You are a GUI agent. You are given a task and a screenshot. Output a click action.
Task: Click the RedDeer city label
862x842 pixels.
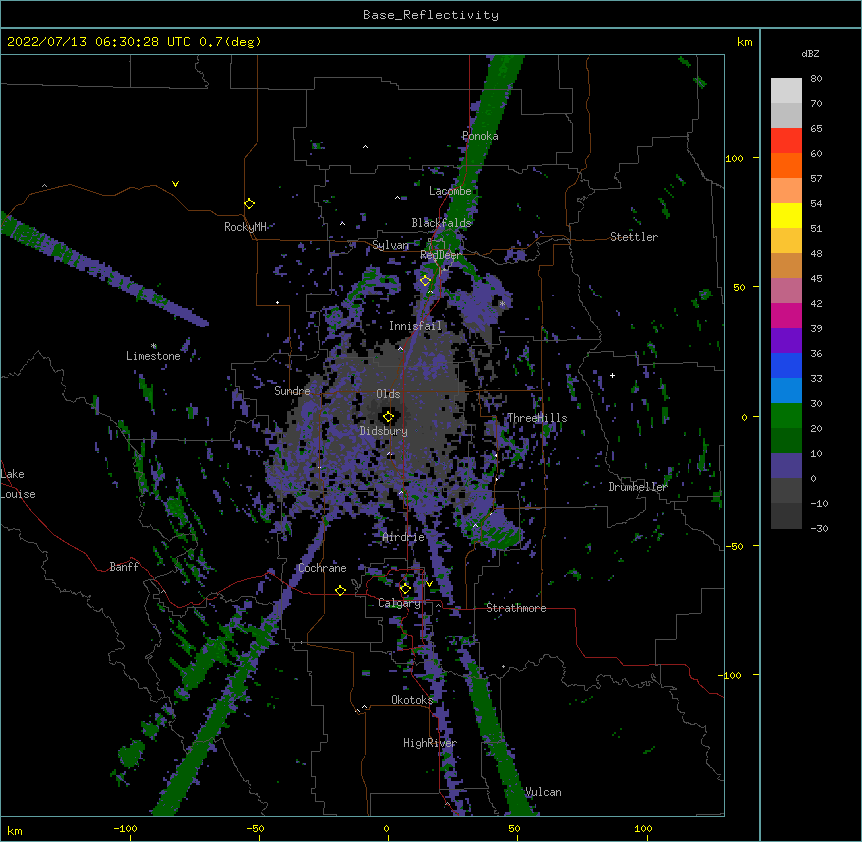pyautogui.click(x=440, y=255)
